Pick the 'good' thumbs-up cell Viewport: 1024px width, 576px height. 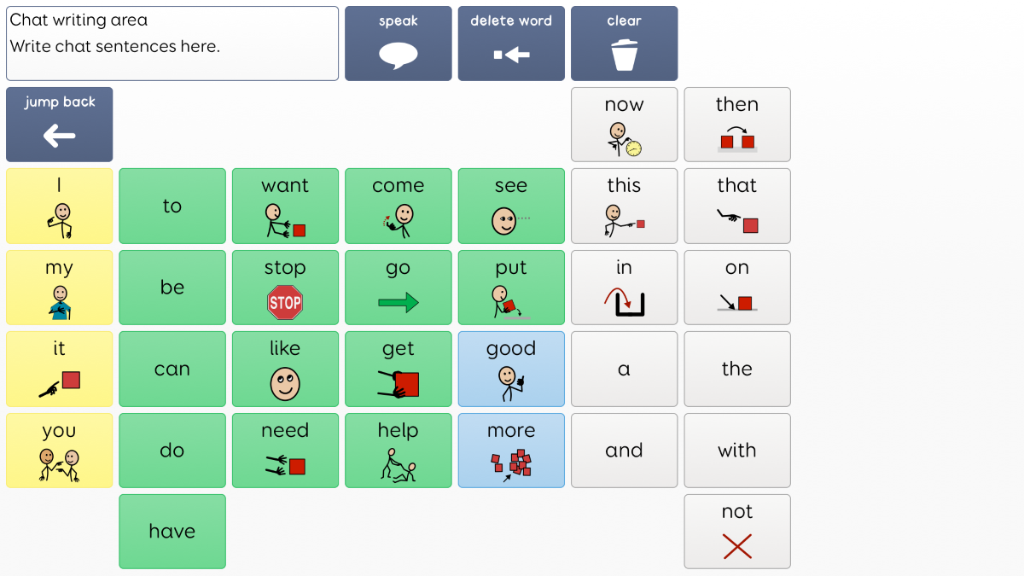(x=511, y=369)
